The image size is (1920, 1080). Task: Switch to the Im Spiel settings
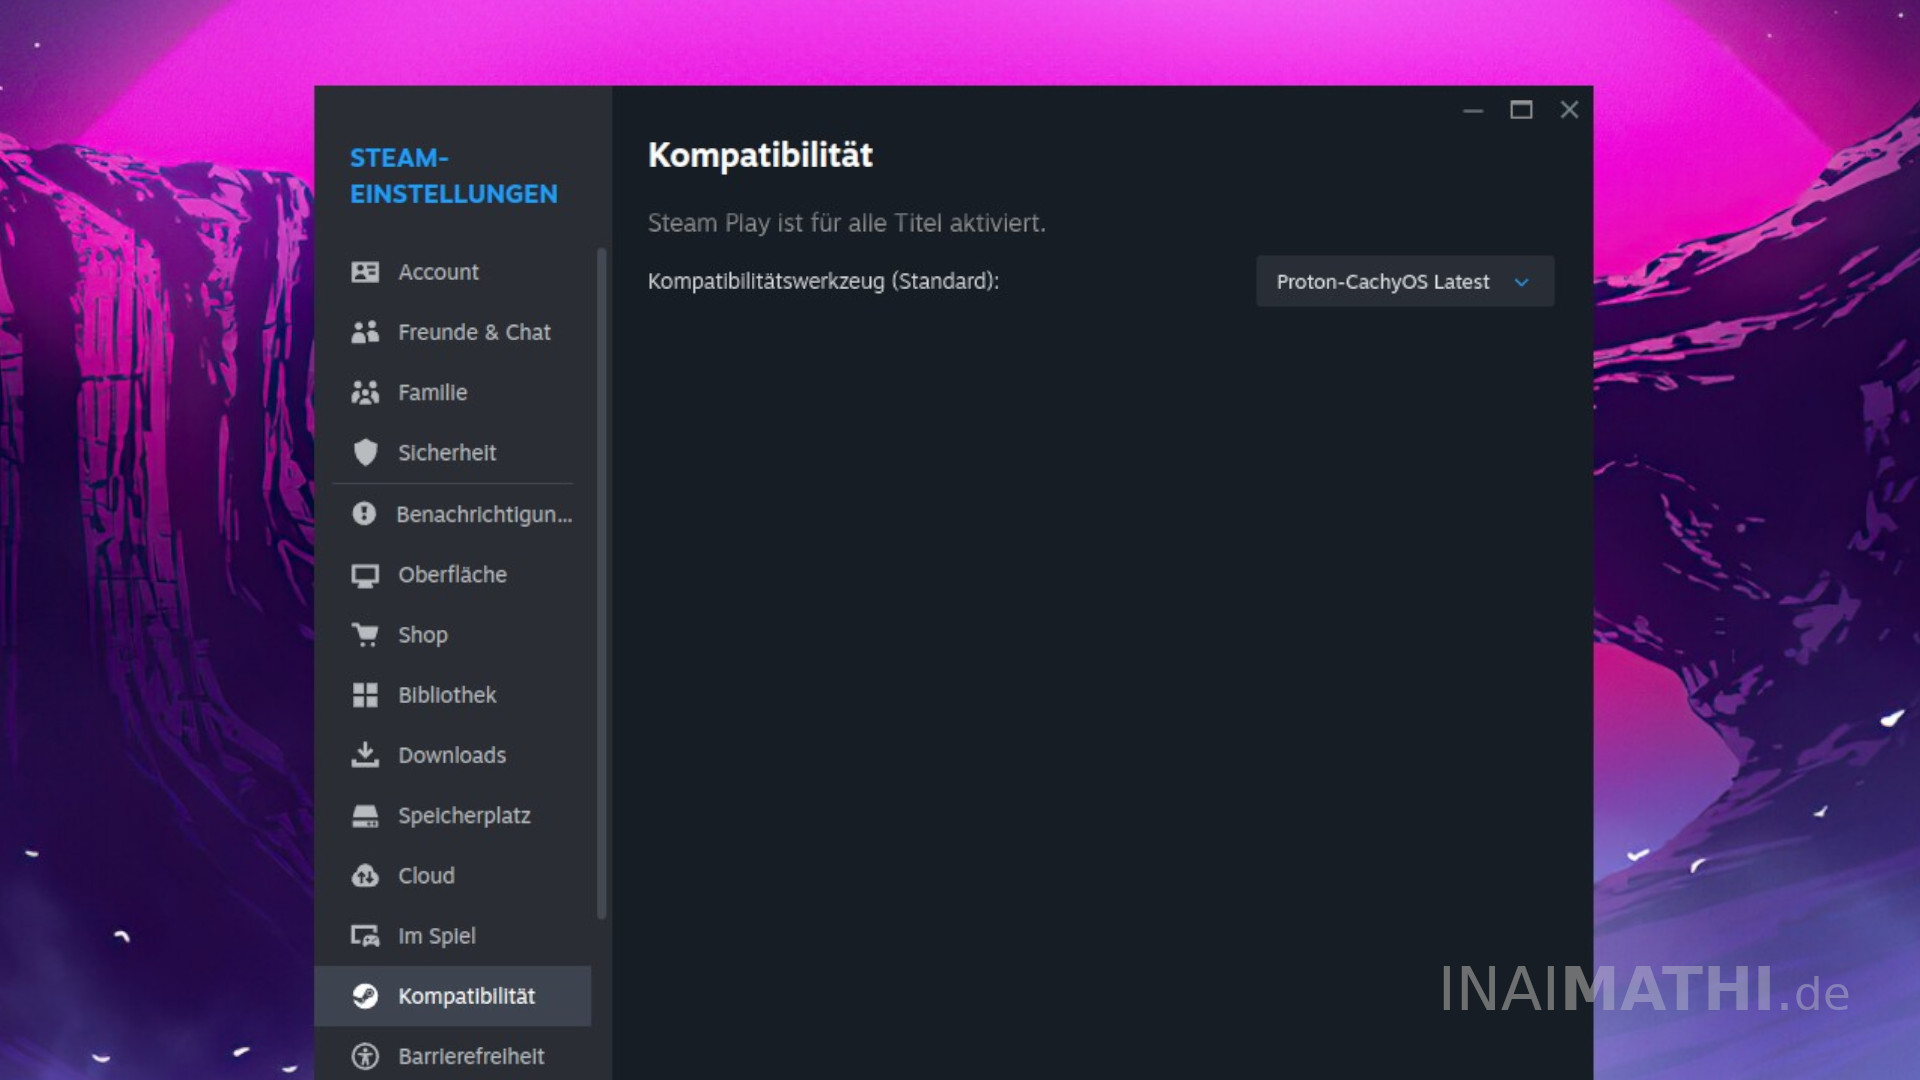437,936
